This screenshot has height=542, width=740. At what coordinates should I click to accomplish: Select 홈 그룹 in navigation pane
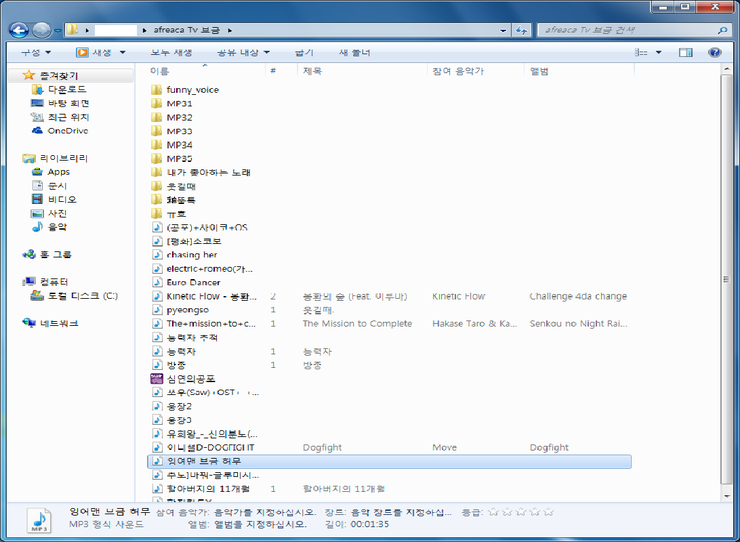(x=47, y=254)
